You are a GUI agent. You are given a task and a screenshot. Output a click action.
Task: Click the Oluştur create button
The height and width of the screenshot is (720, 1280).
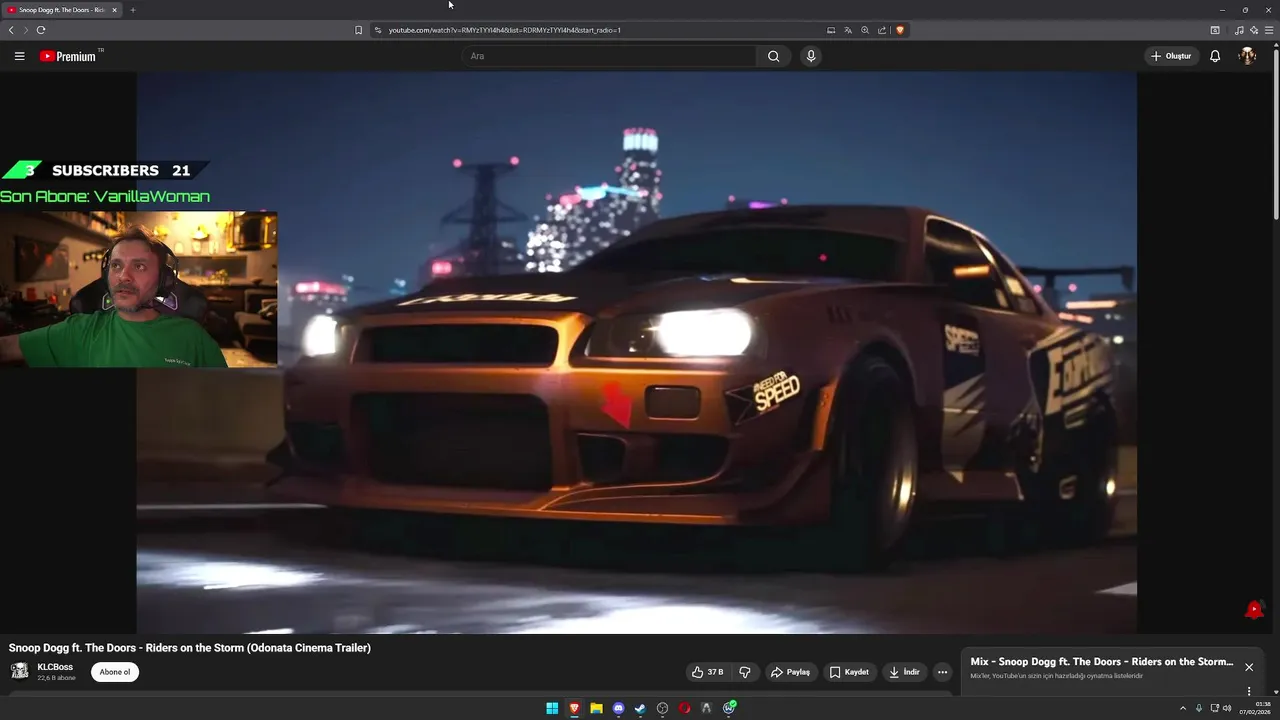click(1171, 56)
